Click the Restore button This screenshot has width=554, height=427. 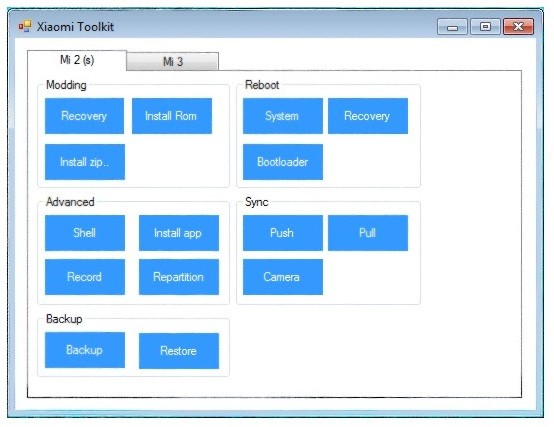click(x=179, y=351)
